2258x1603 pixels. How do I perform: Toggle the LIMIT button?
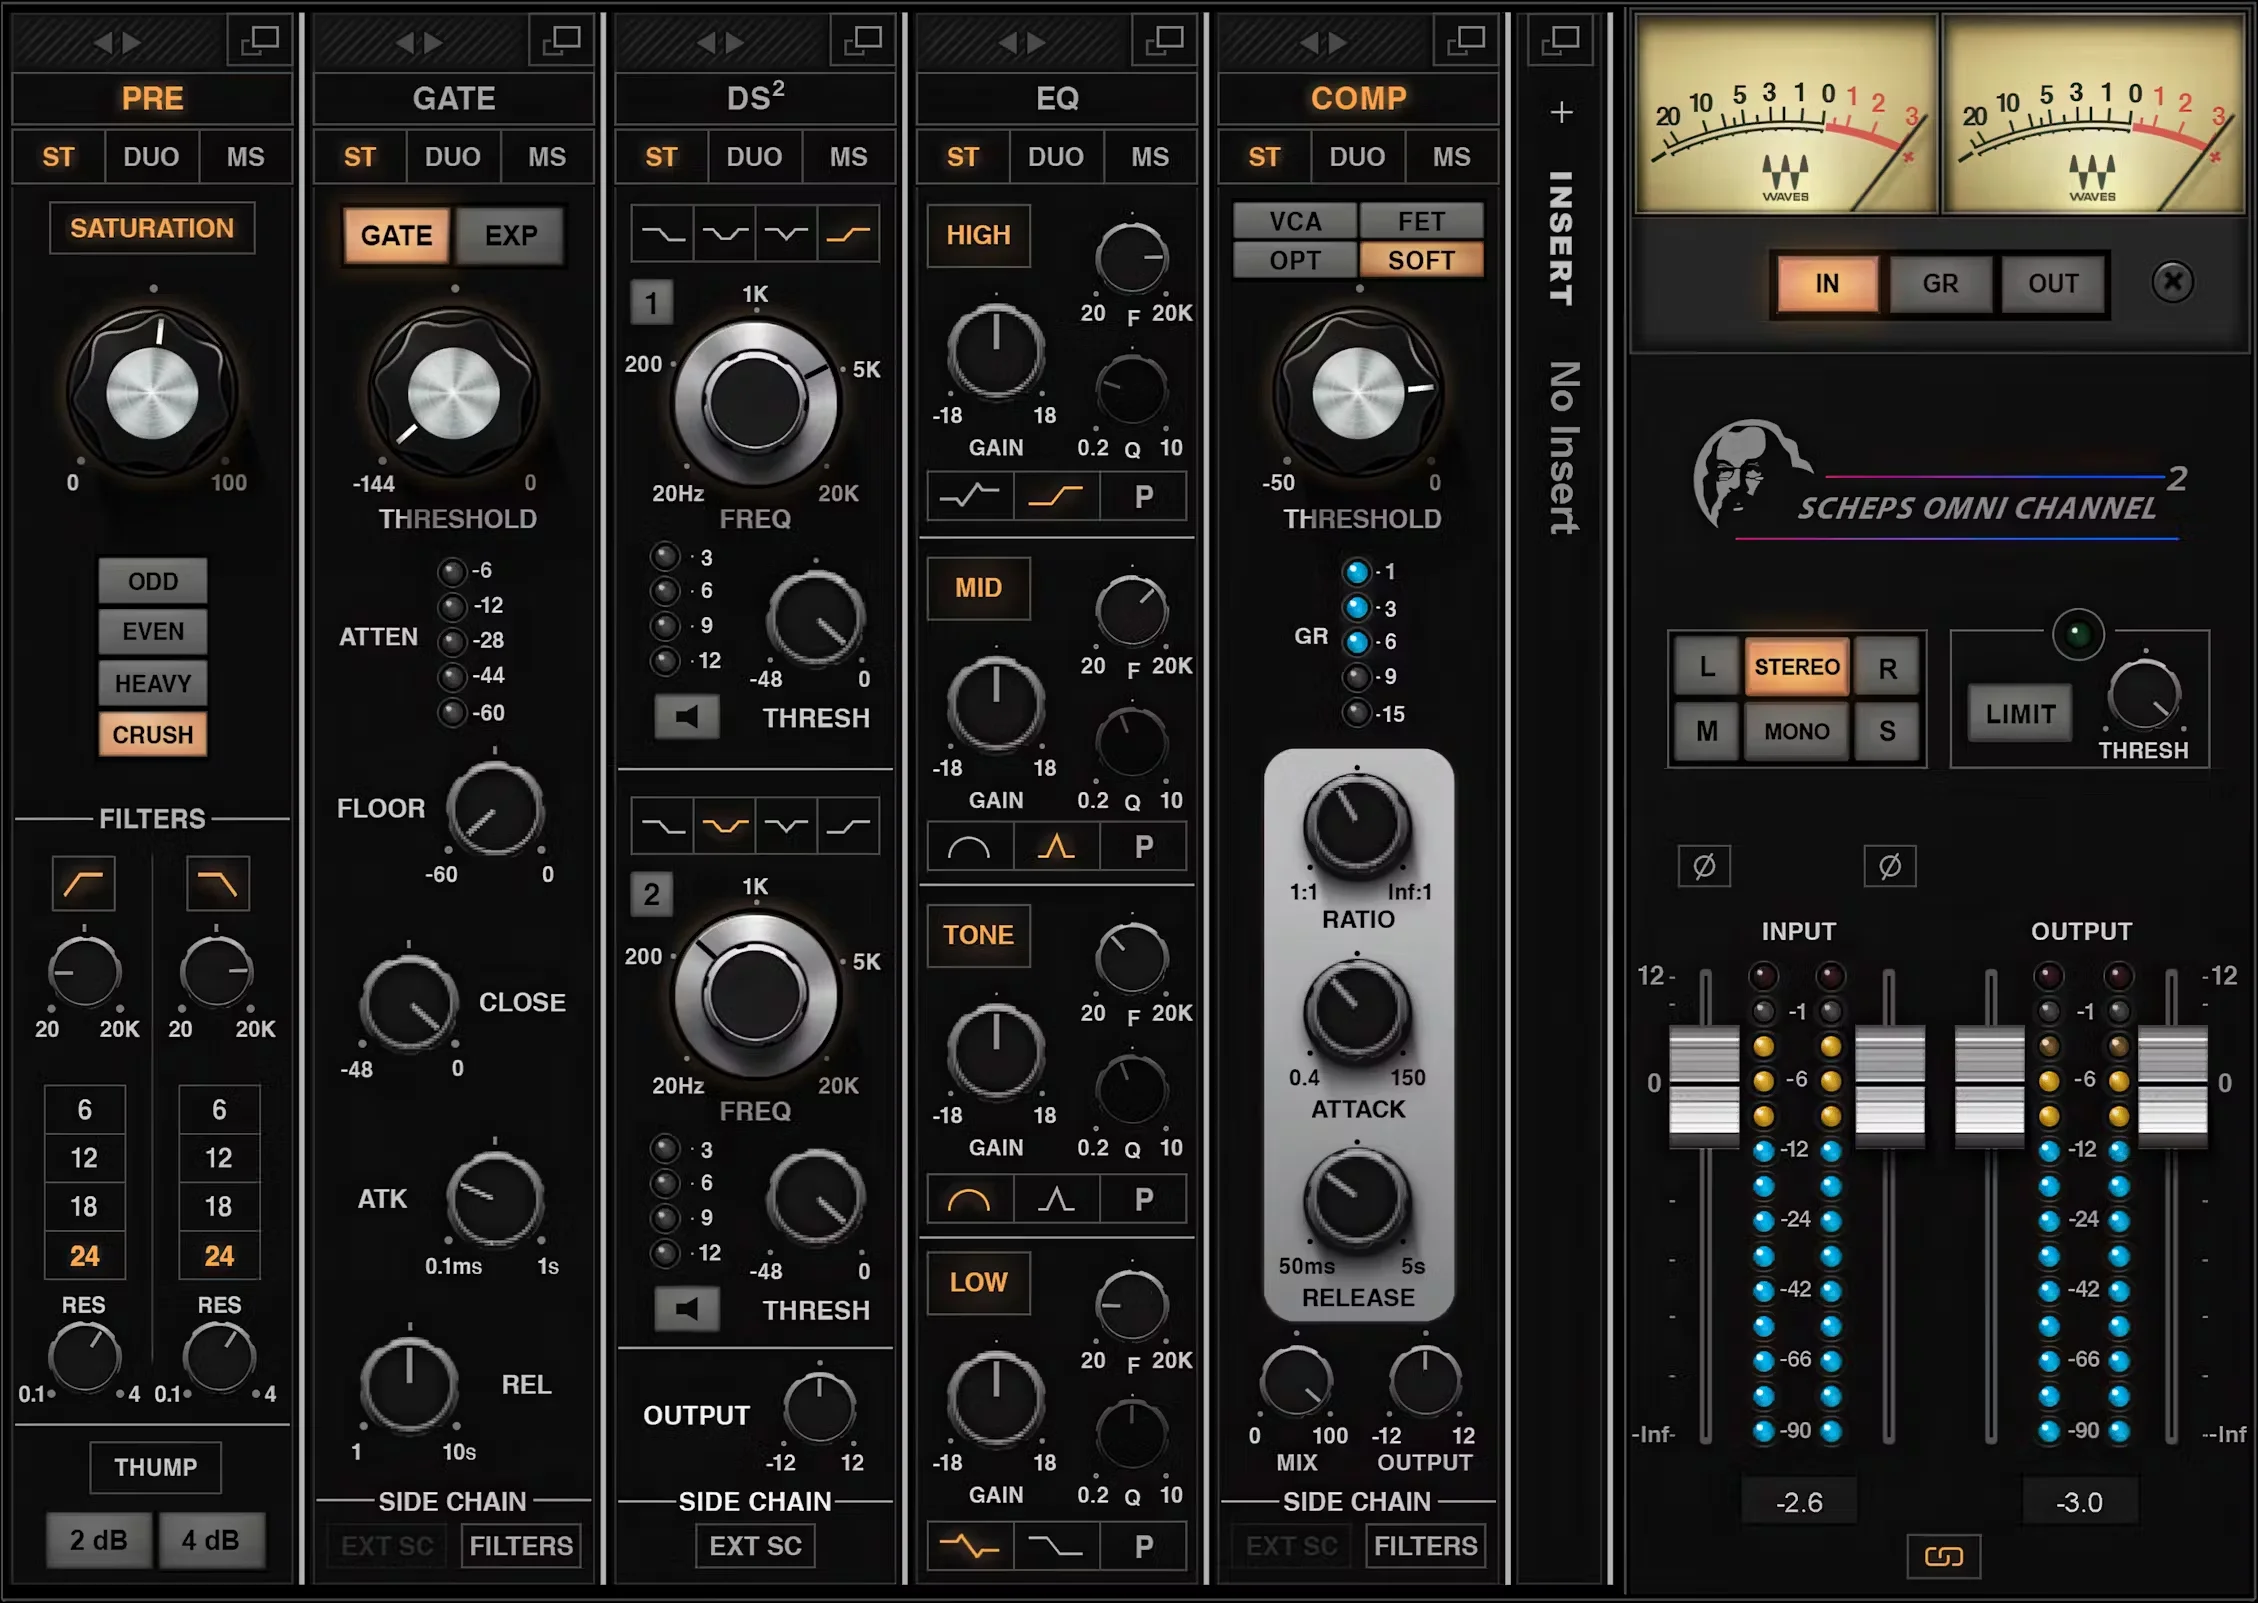pyautogui.click(x=2020, y=714)
